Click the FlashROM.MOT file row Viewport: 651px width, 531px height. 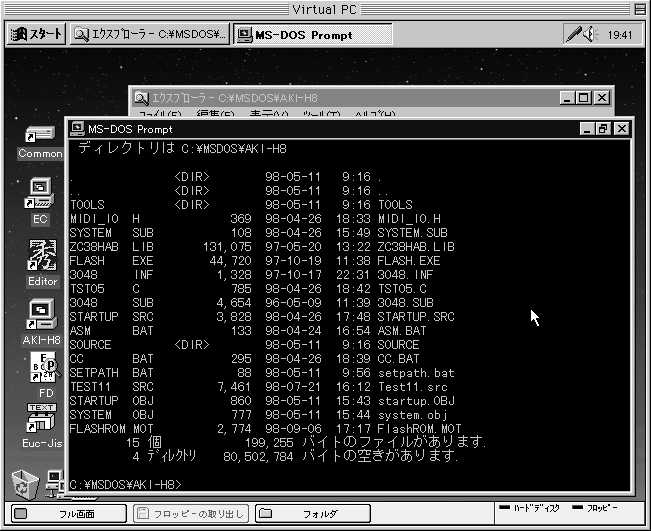pos(265,428)
